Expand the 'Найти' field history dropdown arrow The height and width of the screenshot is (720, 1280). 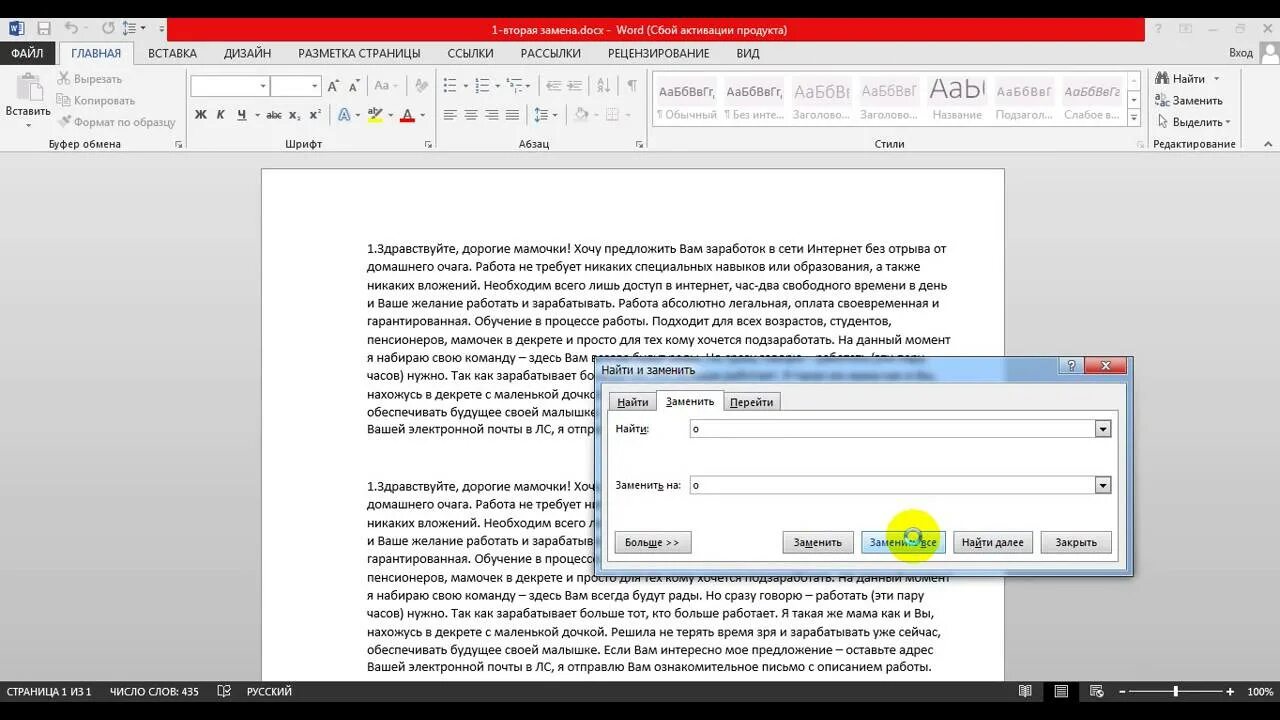[1103, 429]
